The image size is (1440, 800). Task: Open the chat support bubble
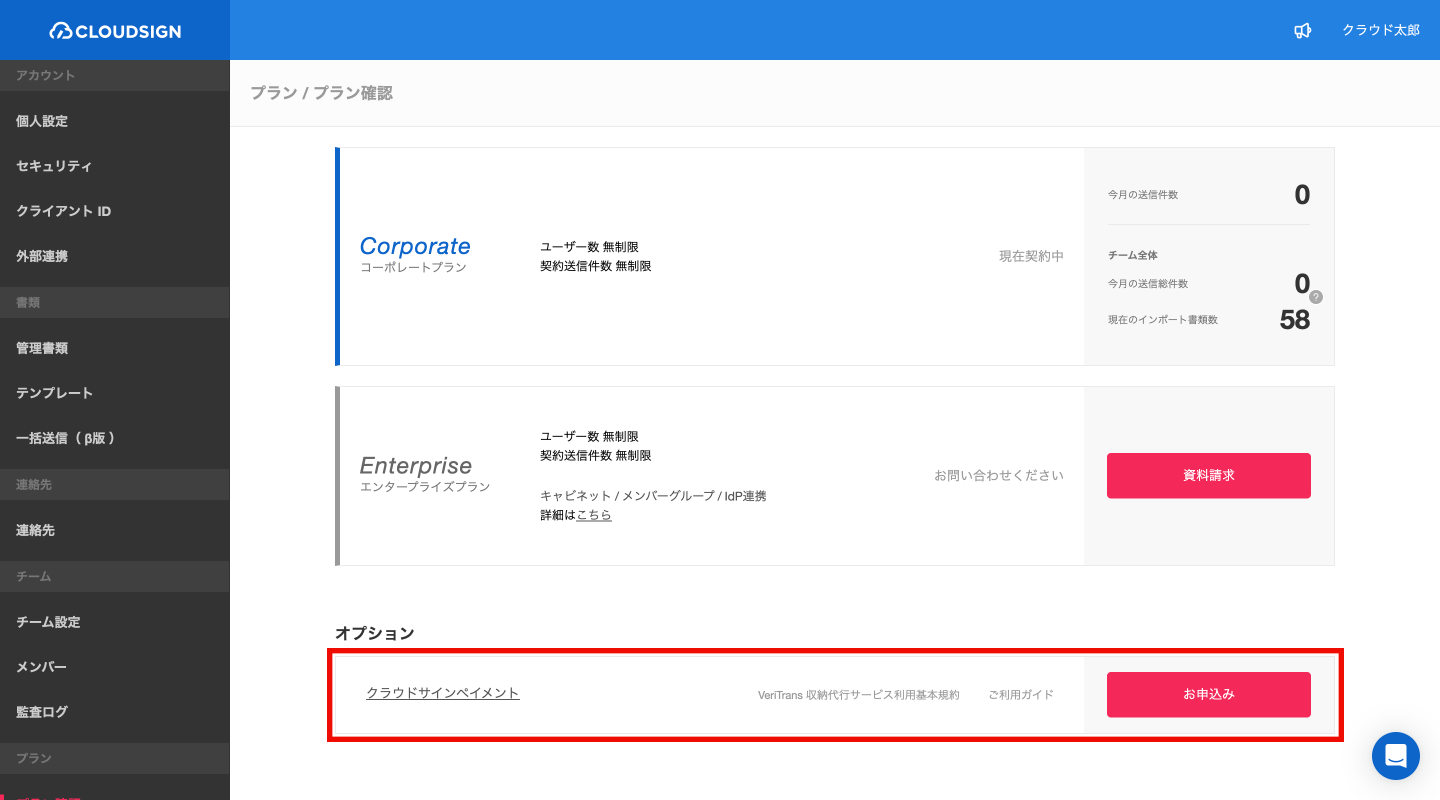[x=1396, y=756]
